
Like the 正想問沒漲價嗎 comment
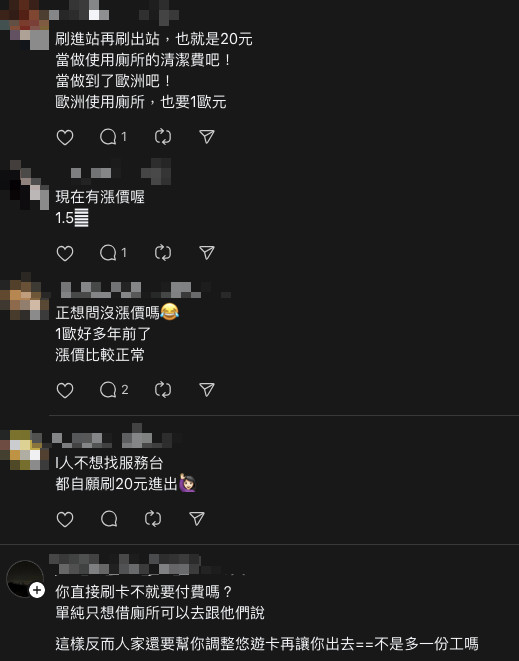tap(65, 390)
